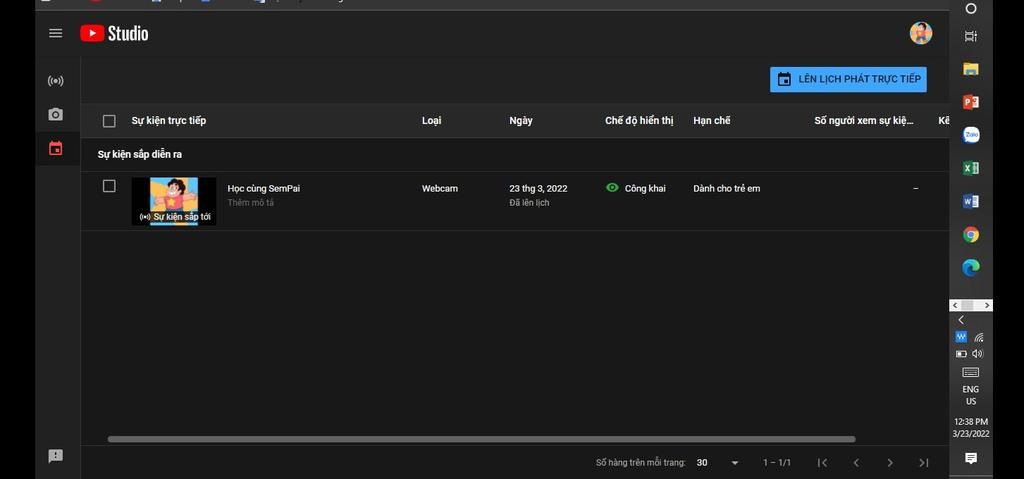The image size is (1024, 479).
Task: Click the green eye visibility icon
Action: point(612,188)
